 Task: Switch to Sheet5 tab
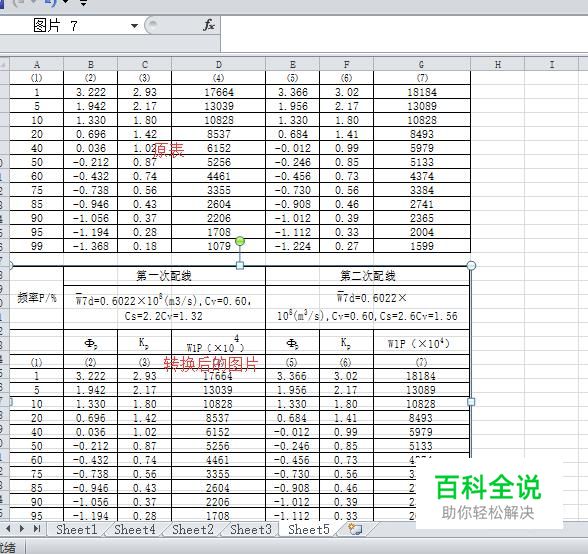[309, 529]
